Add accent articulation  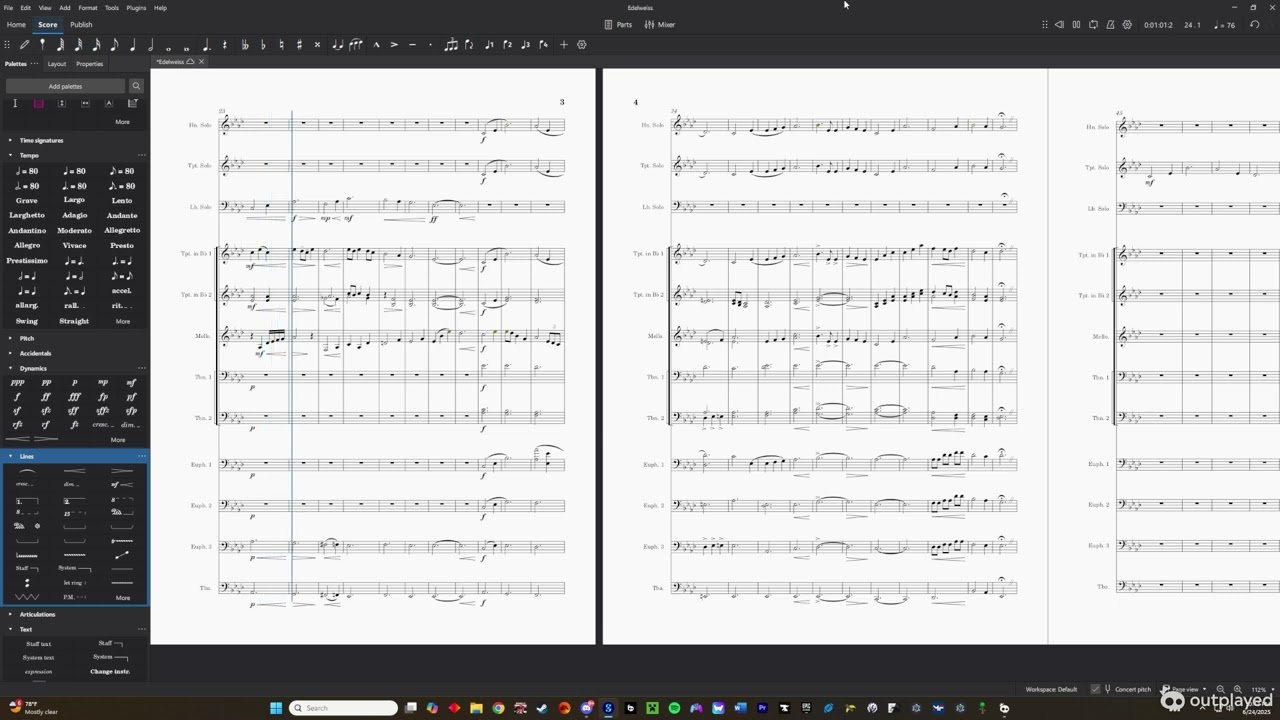394,45
